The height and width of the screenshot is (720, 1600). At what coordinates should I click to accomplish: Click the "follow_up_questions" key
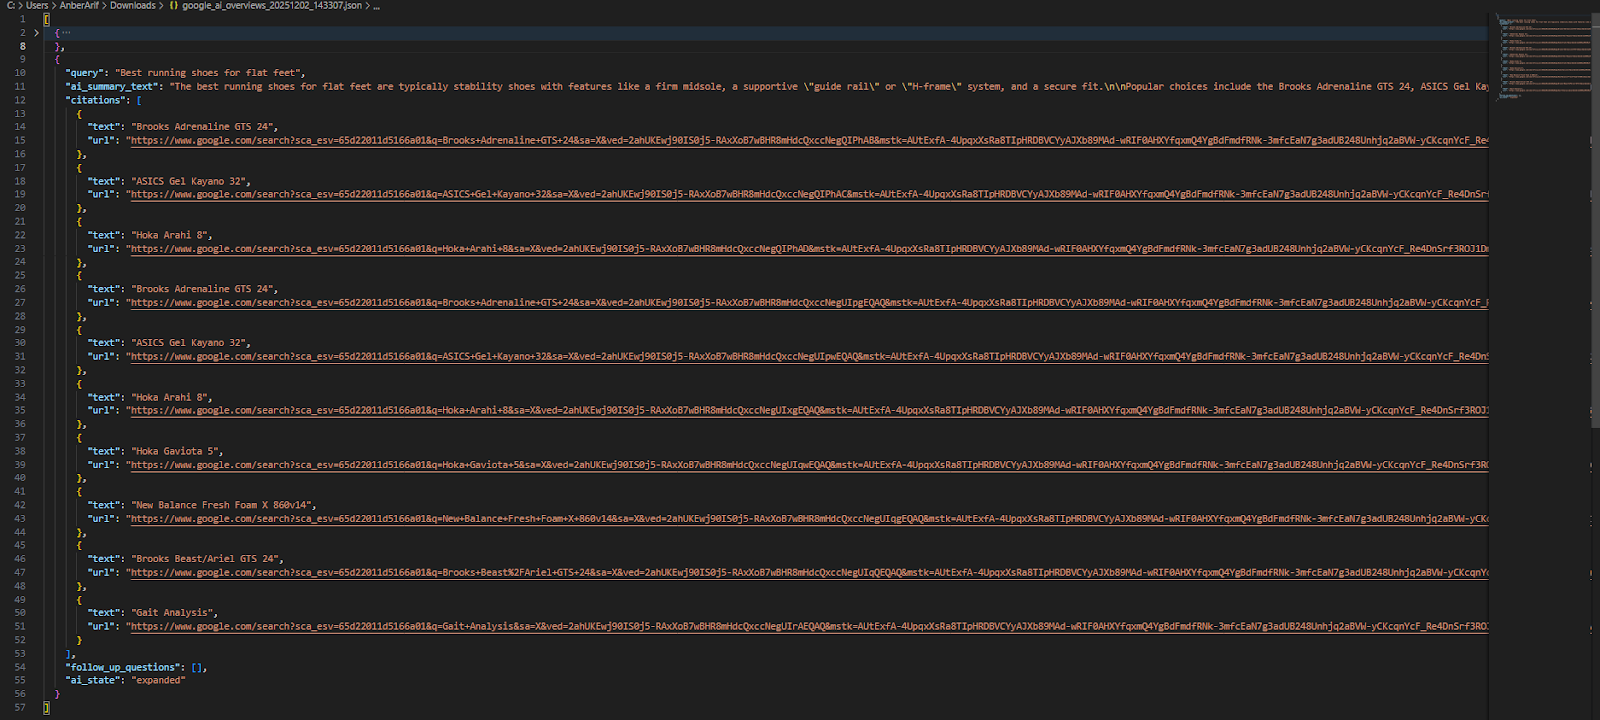[123, 667]
